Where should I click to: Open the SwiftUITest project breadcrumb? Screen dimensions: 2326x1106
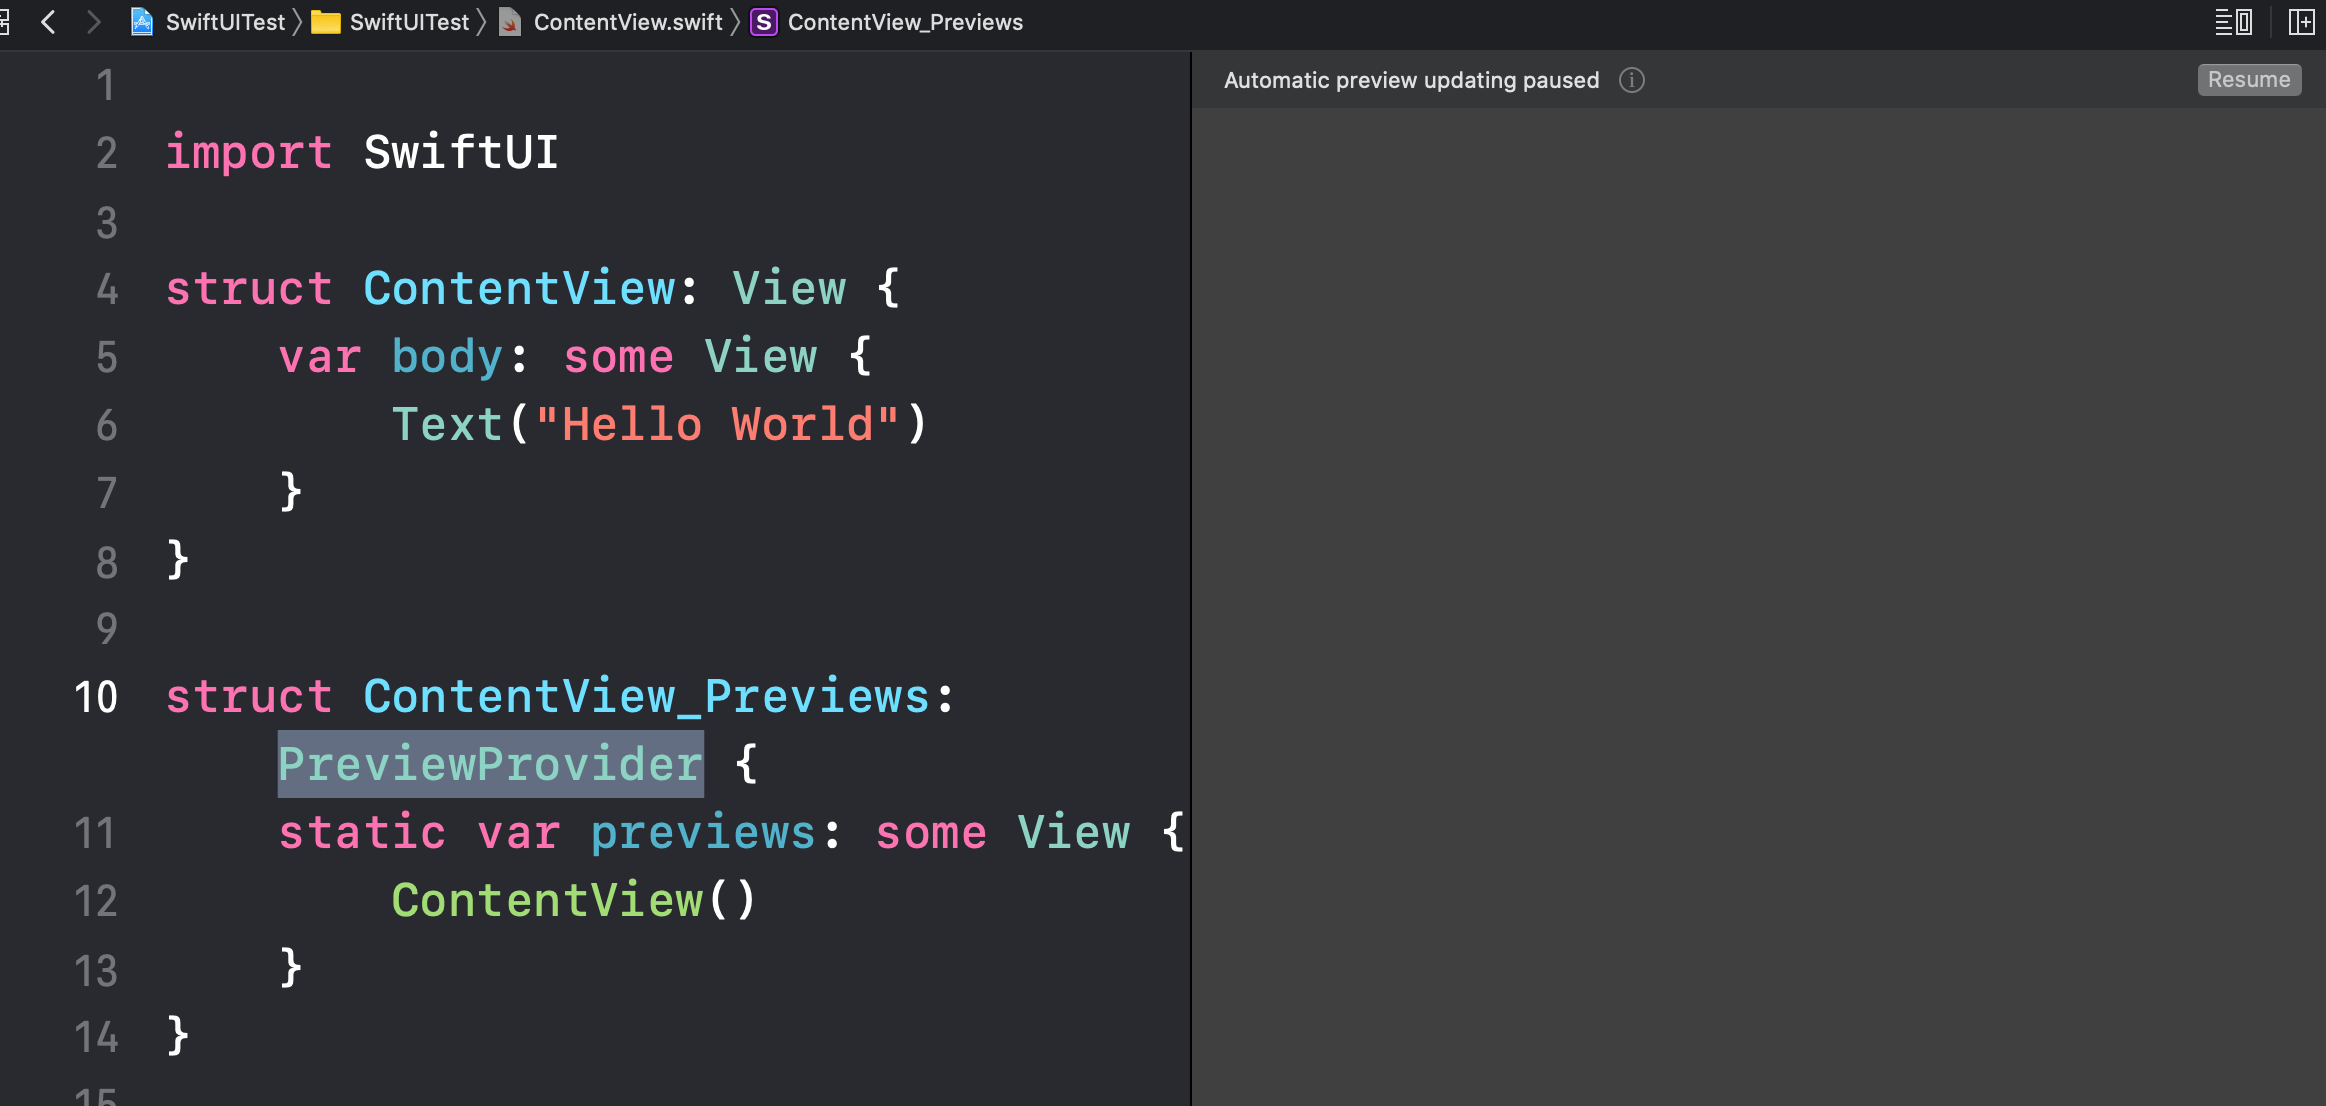tap(225, 22)
